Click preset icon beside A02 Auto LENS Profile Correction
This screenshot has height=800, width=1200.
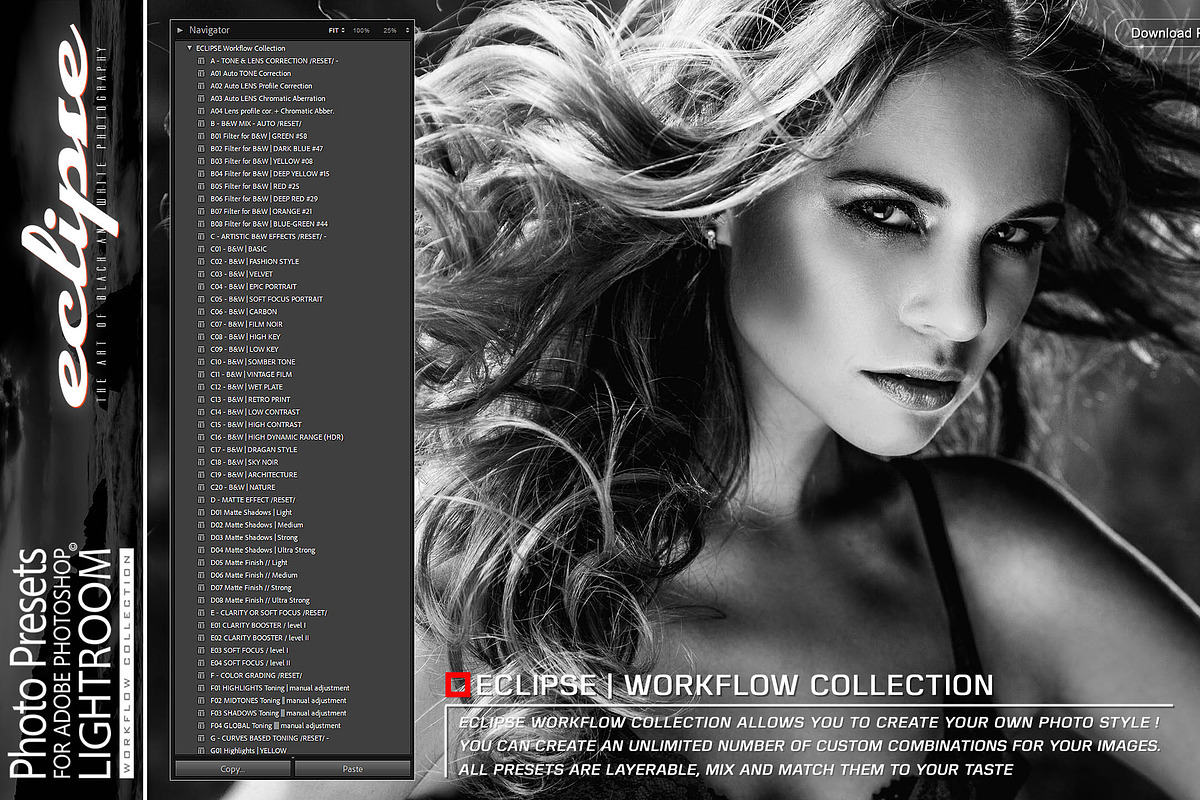201,86
